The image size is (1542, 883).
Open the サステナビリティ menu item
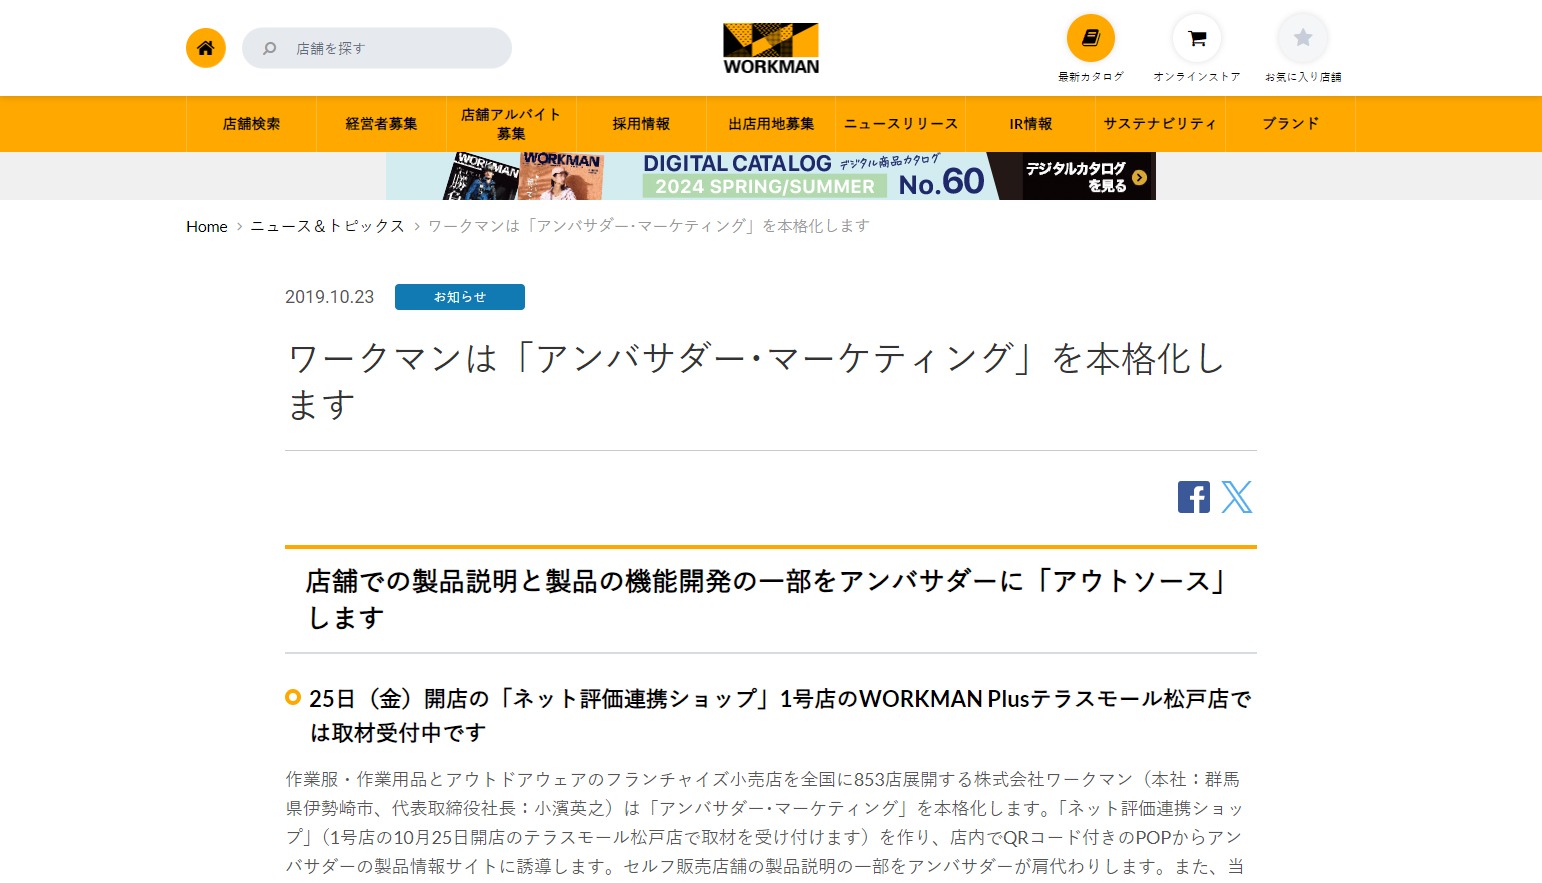tap(1160, 124)
